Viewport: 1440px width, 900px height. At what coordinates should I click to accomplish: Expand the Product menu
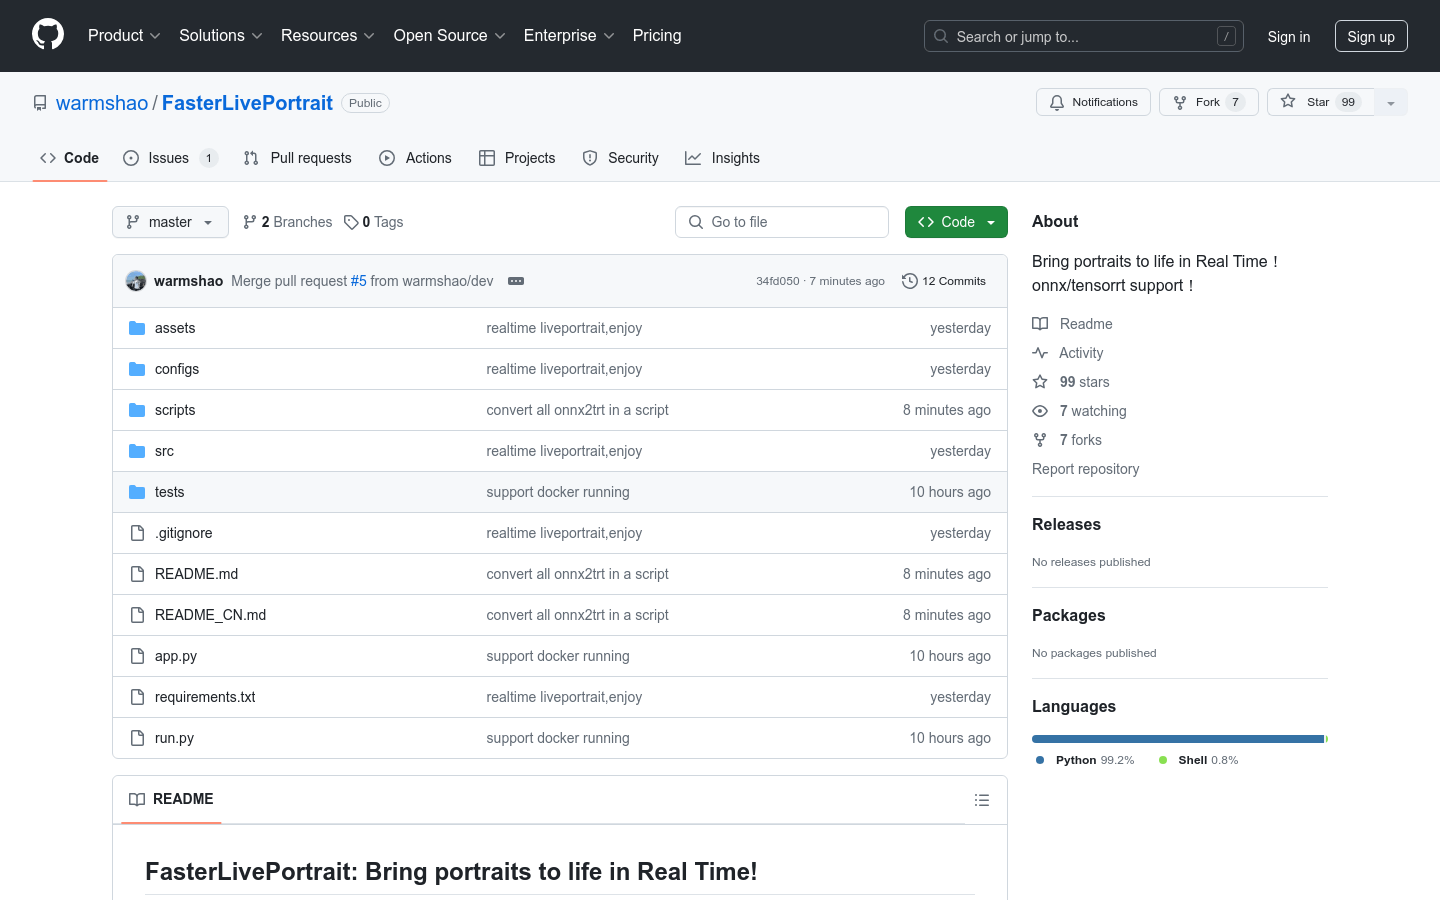pos(124,36)
